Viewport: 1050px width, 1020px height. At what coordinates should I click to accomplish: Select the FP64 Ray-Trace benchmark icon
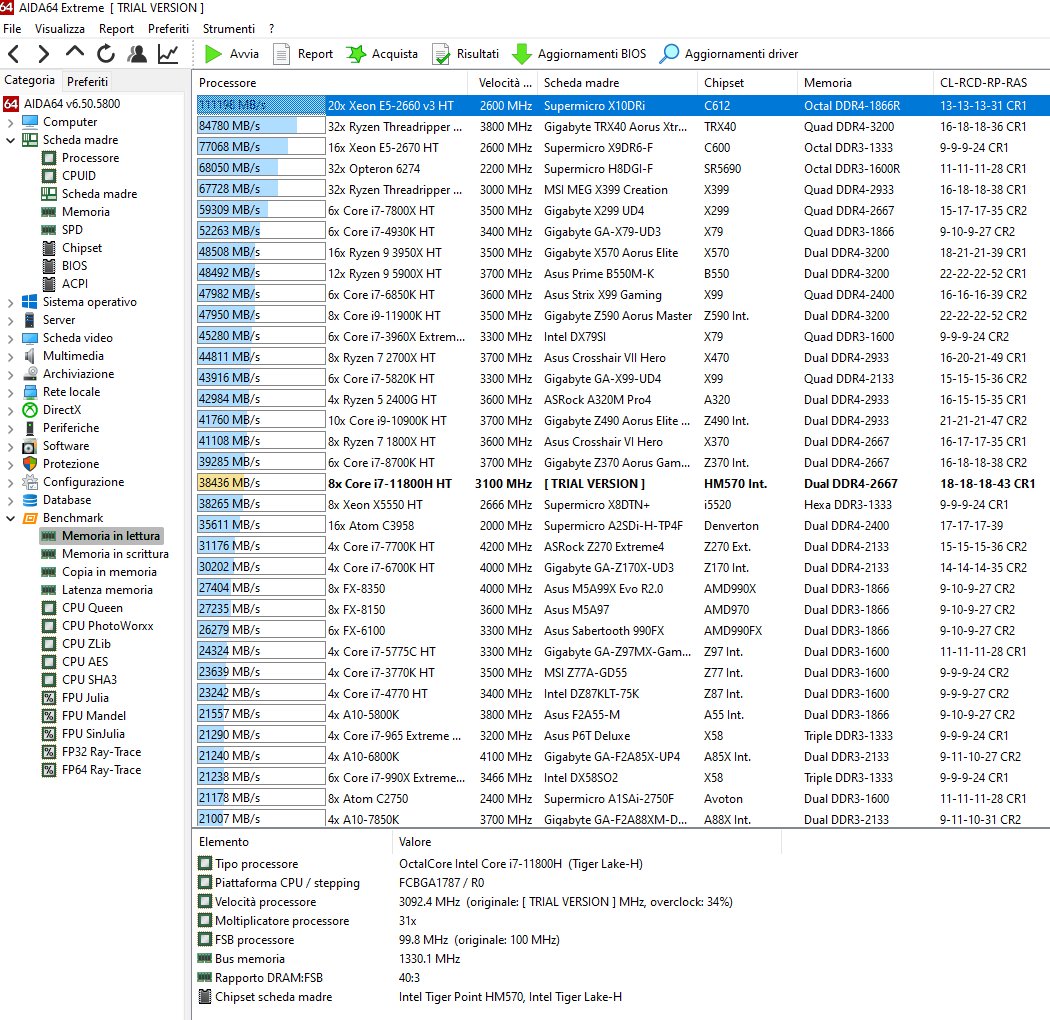49,770
